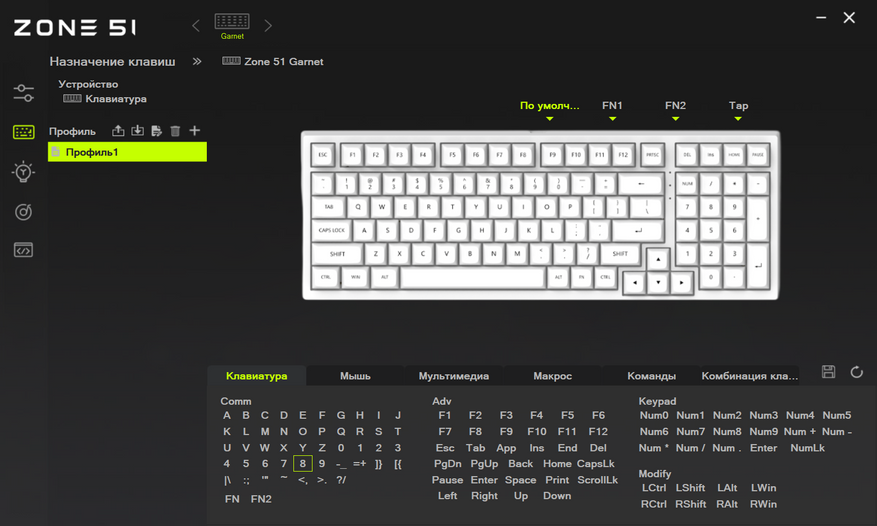Screen dimensions: 877x526
Task: Open the lighting bulb sidebar icon
Action: click(x=23, y=172)
